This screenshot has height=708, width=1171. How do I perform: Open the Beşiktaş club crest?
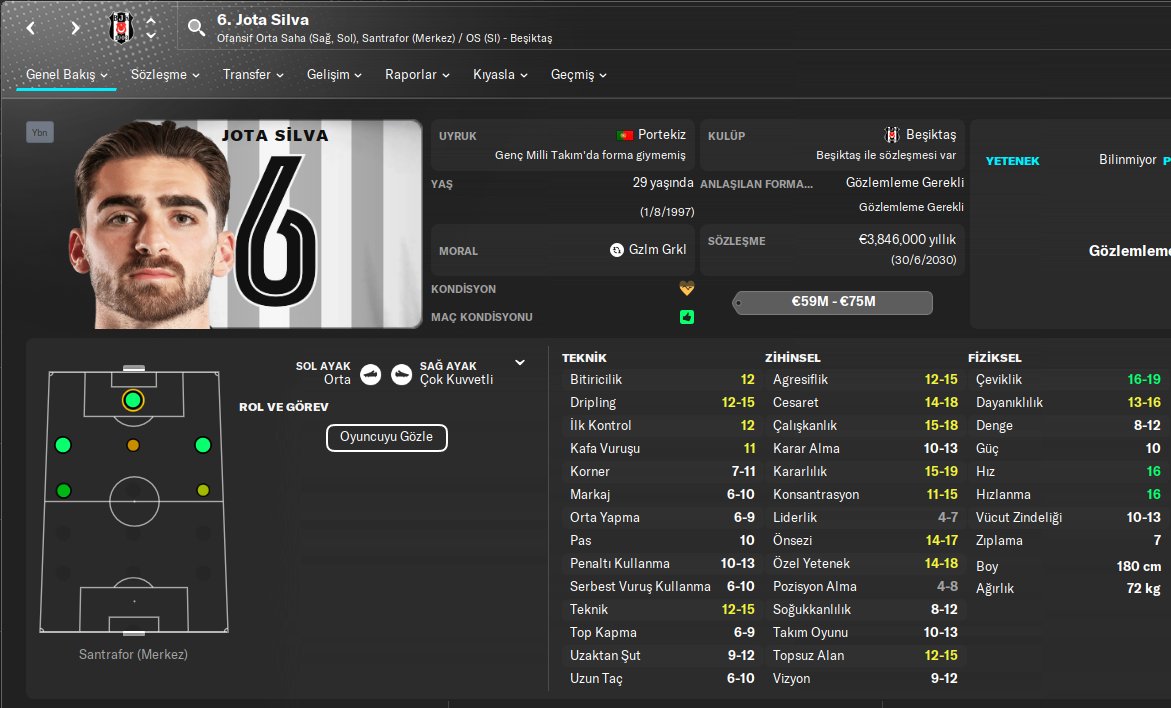click(x=120, y=28)
